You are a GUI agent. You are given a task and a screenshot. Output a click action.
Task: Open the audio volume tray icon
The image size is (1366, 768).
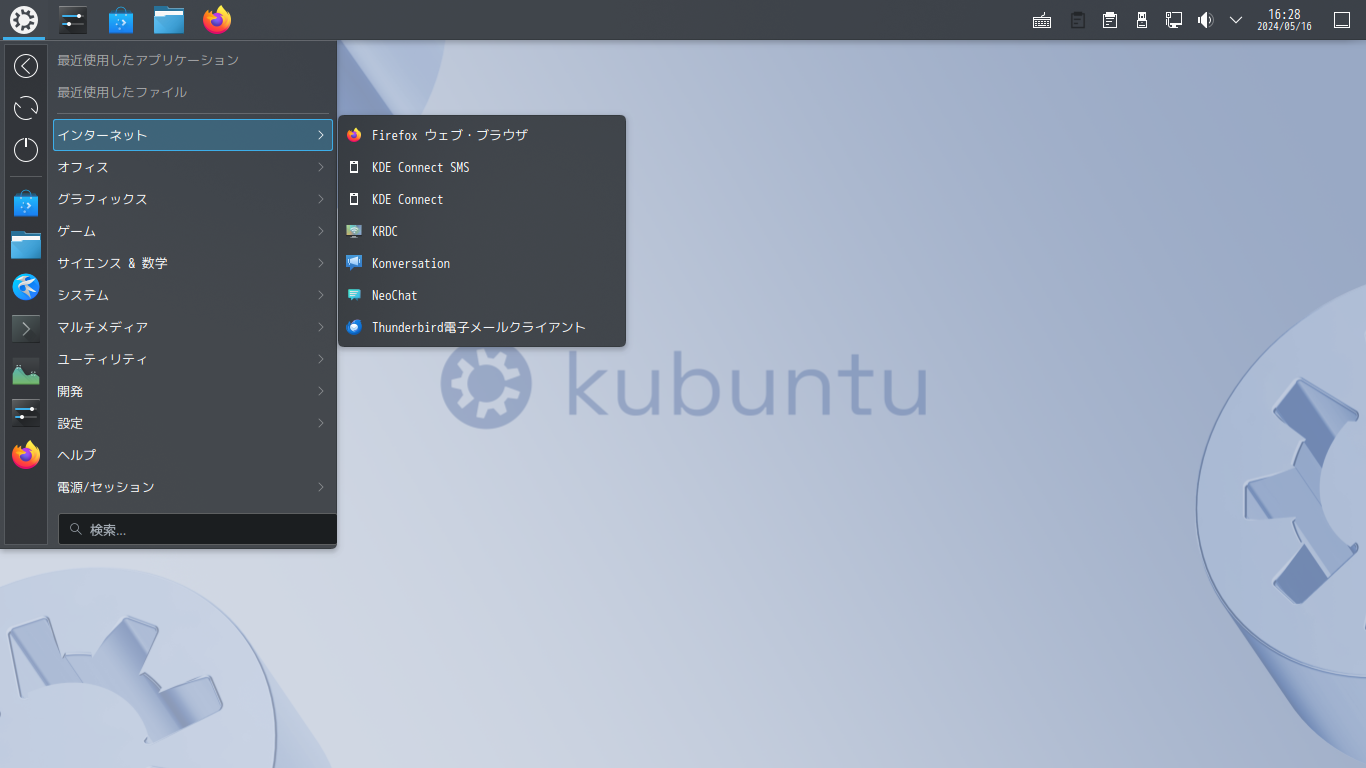[x=1205, y=20]
